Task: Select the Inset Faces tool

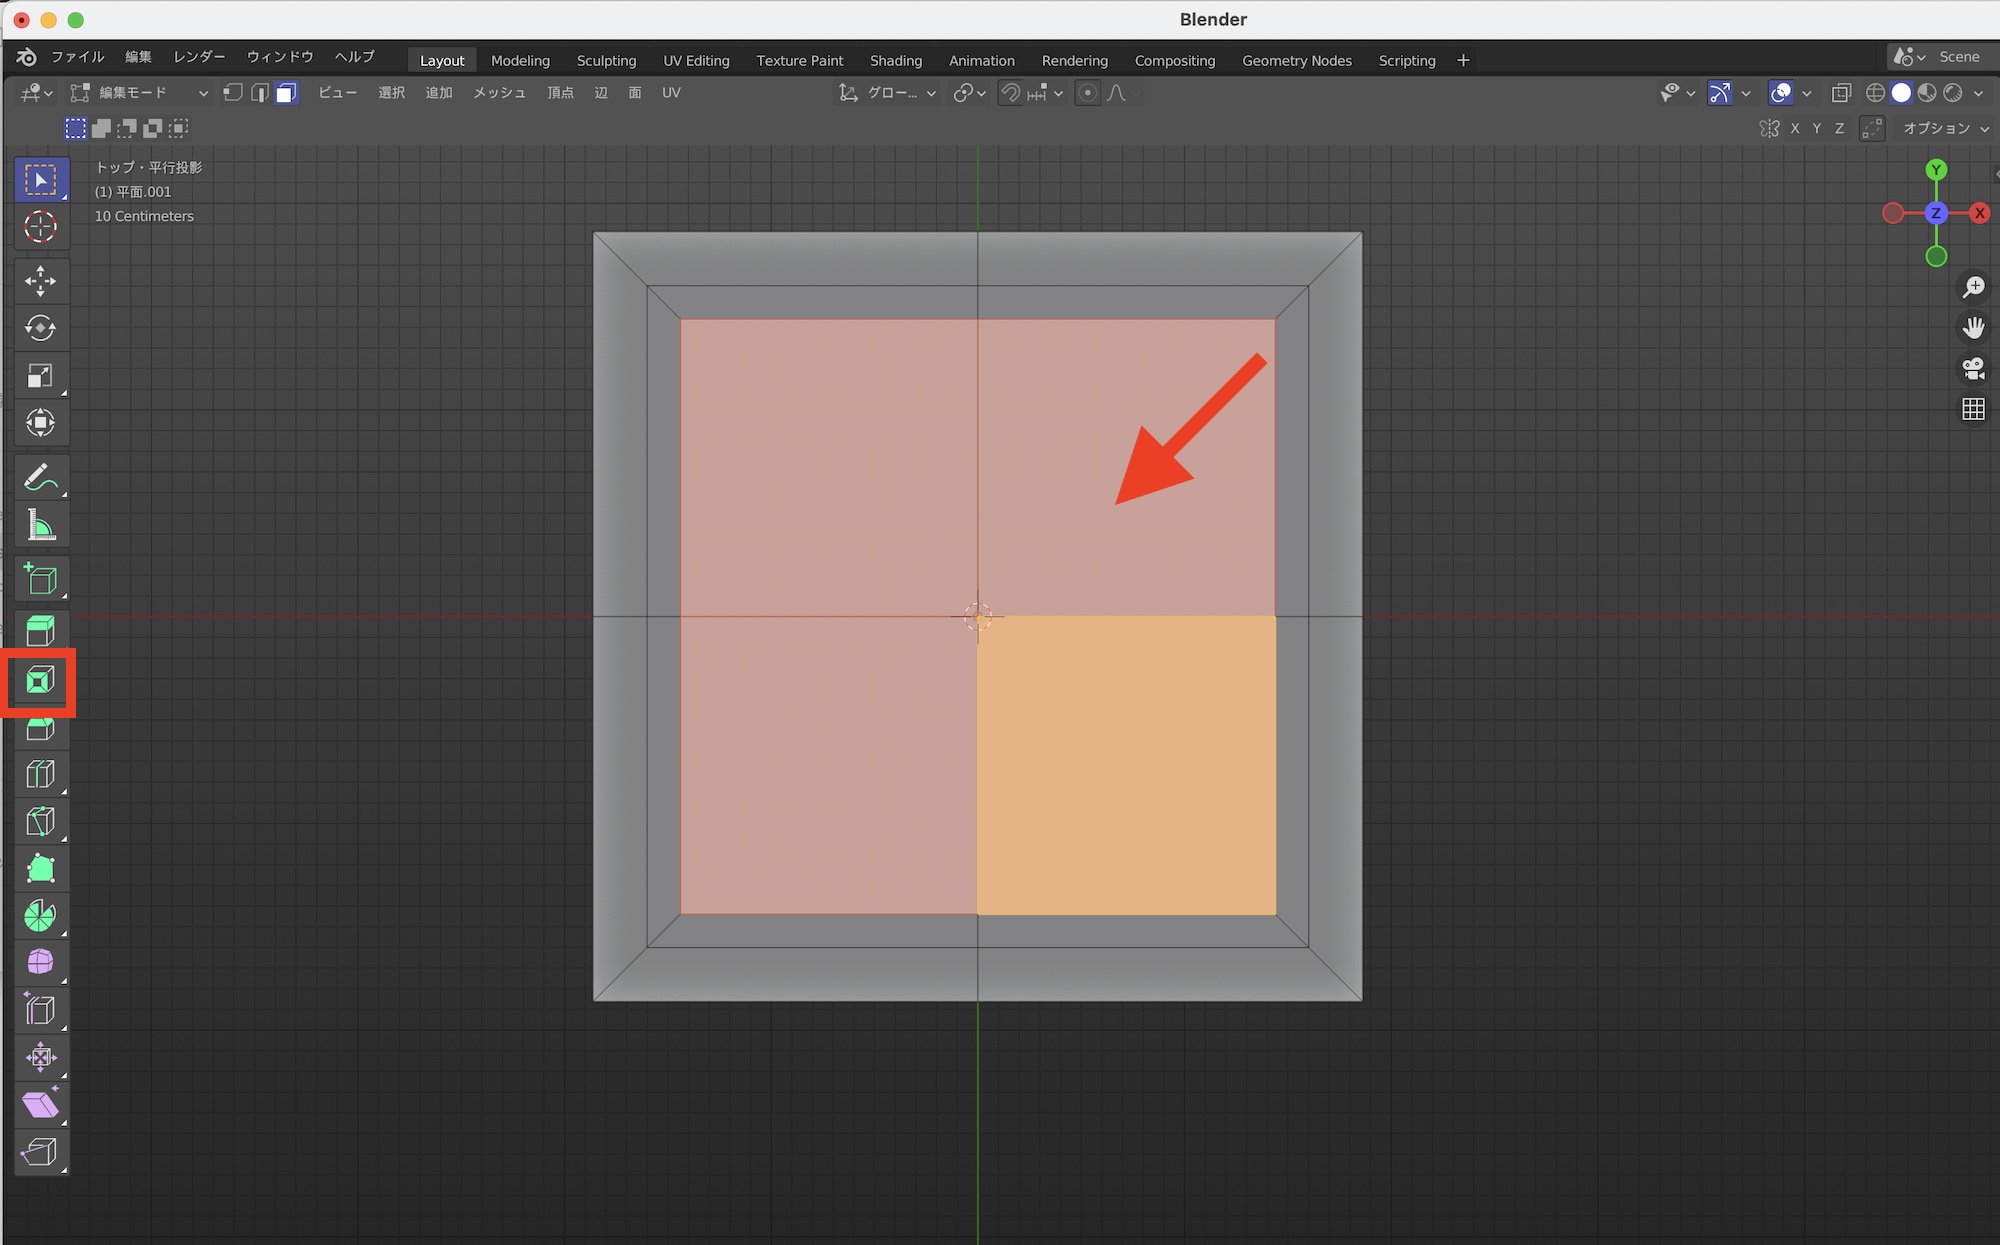Action: 40,682
